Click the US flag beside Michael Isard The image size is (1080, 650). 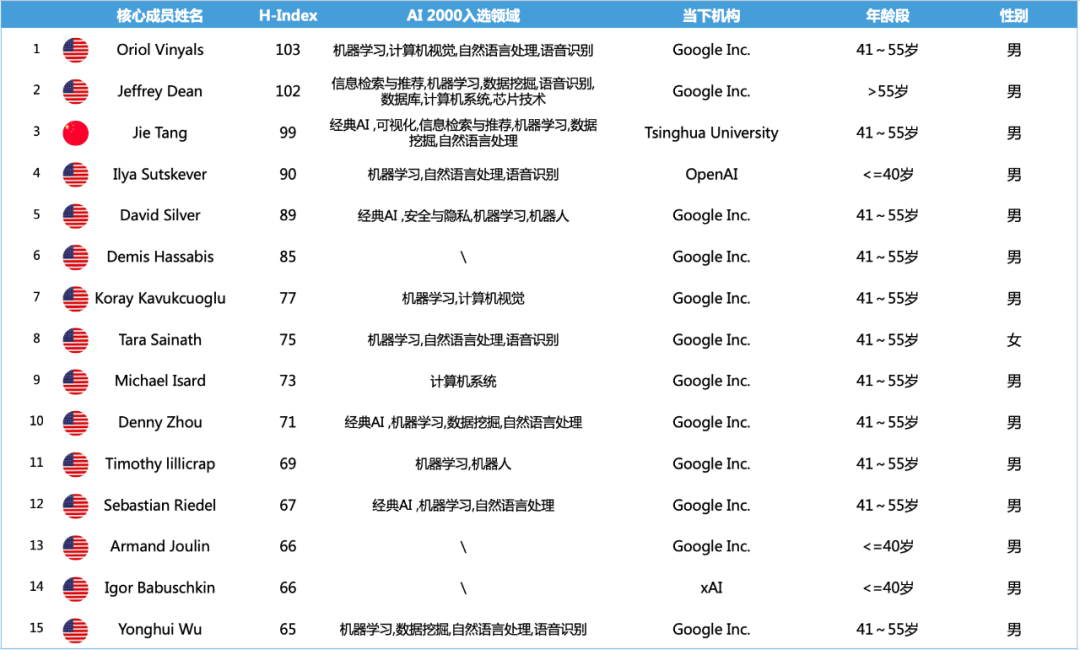click(76, 381)
